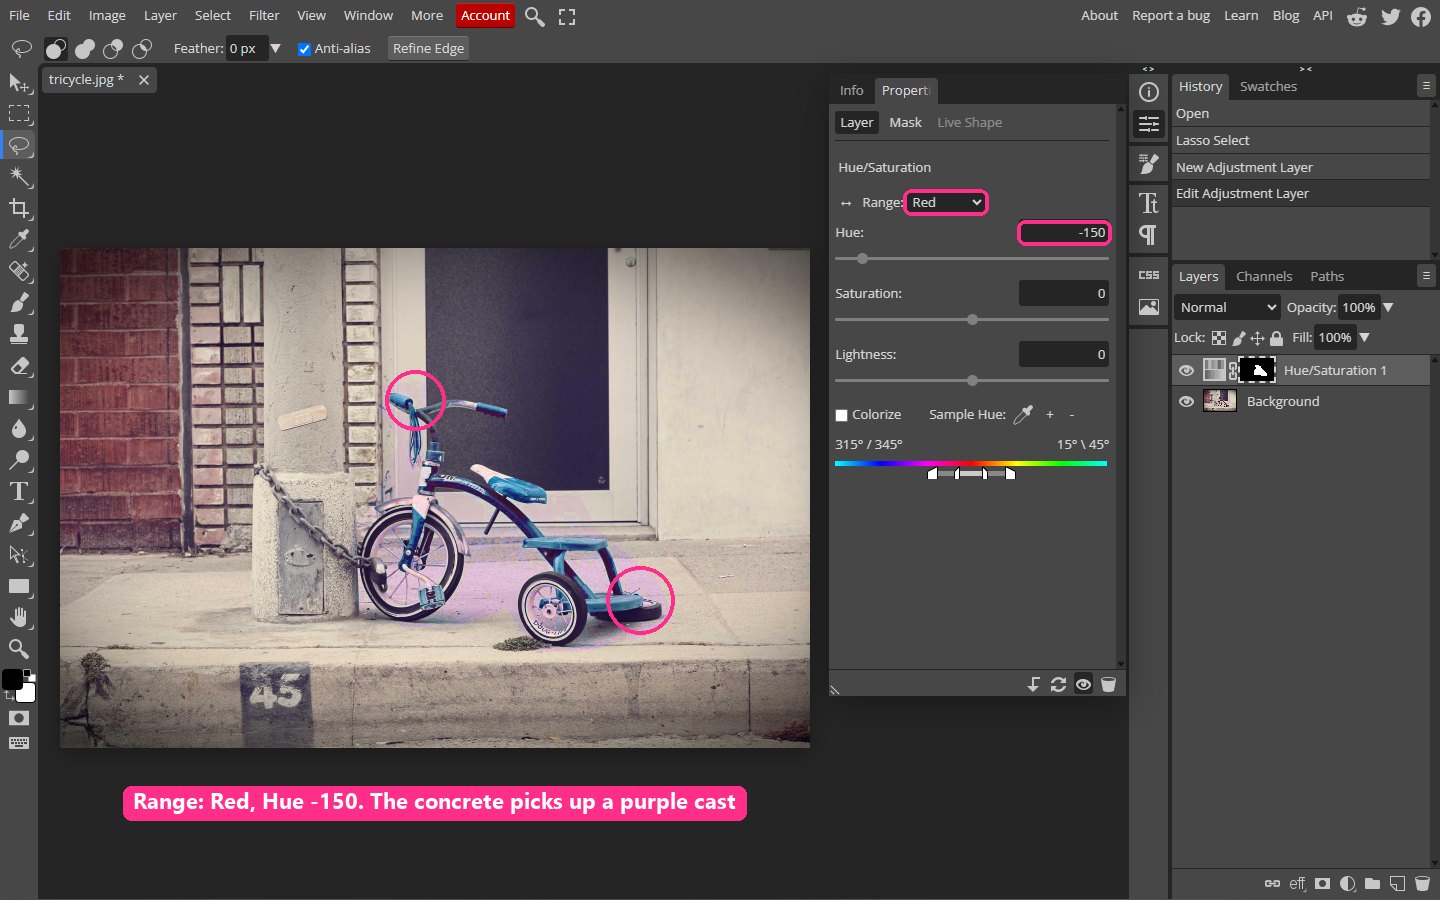Image resolution: width=1440 pixels, height=900 pixels.
Task: Select the Path Select tool
Action: coord(19,554)
